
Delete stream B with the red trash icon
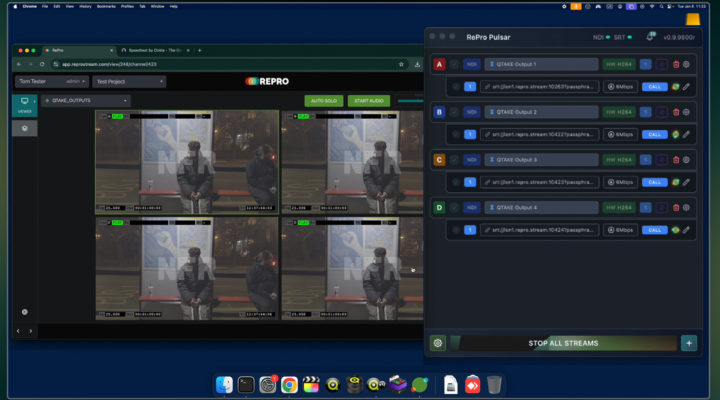(x=676, y=113)
